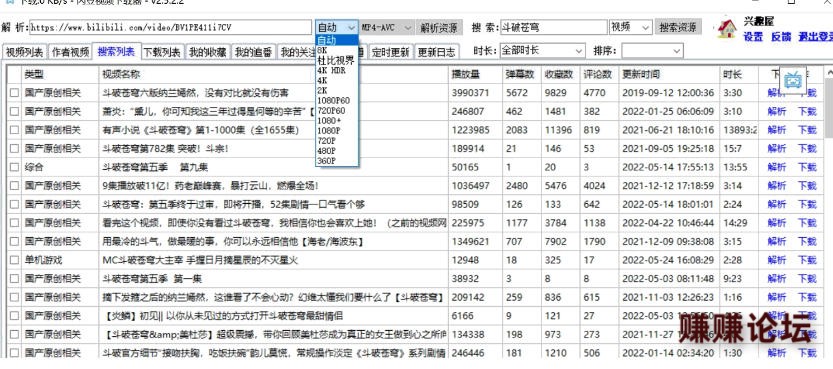Image resolution: width=833 pixels, height=369 pixels.
Task: Check the 斗破苍穹第五季 第一集 row checkbox
Action: (x=14, y=279)
